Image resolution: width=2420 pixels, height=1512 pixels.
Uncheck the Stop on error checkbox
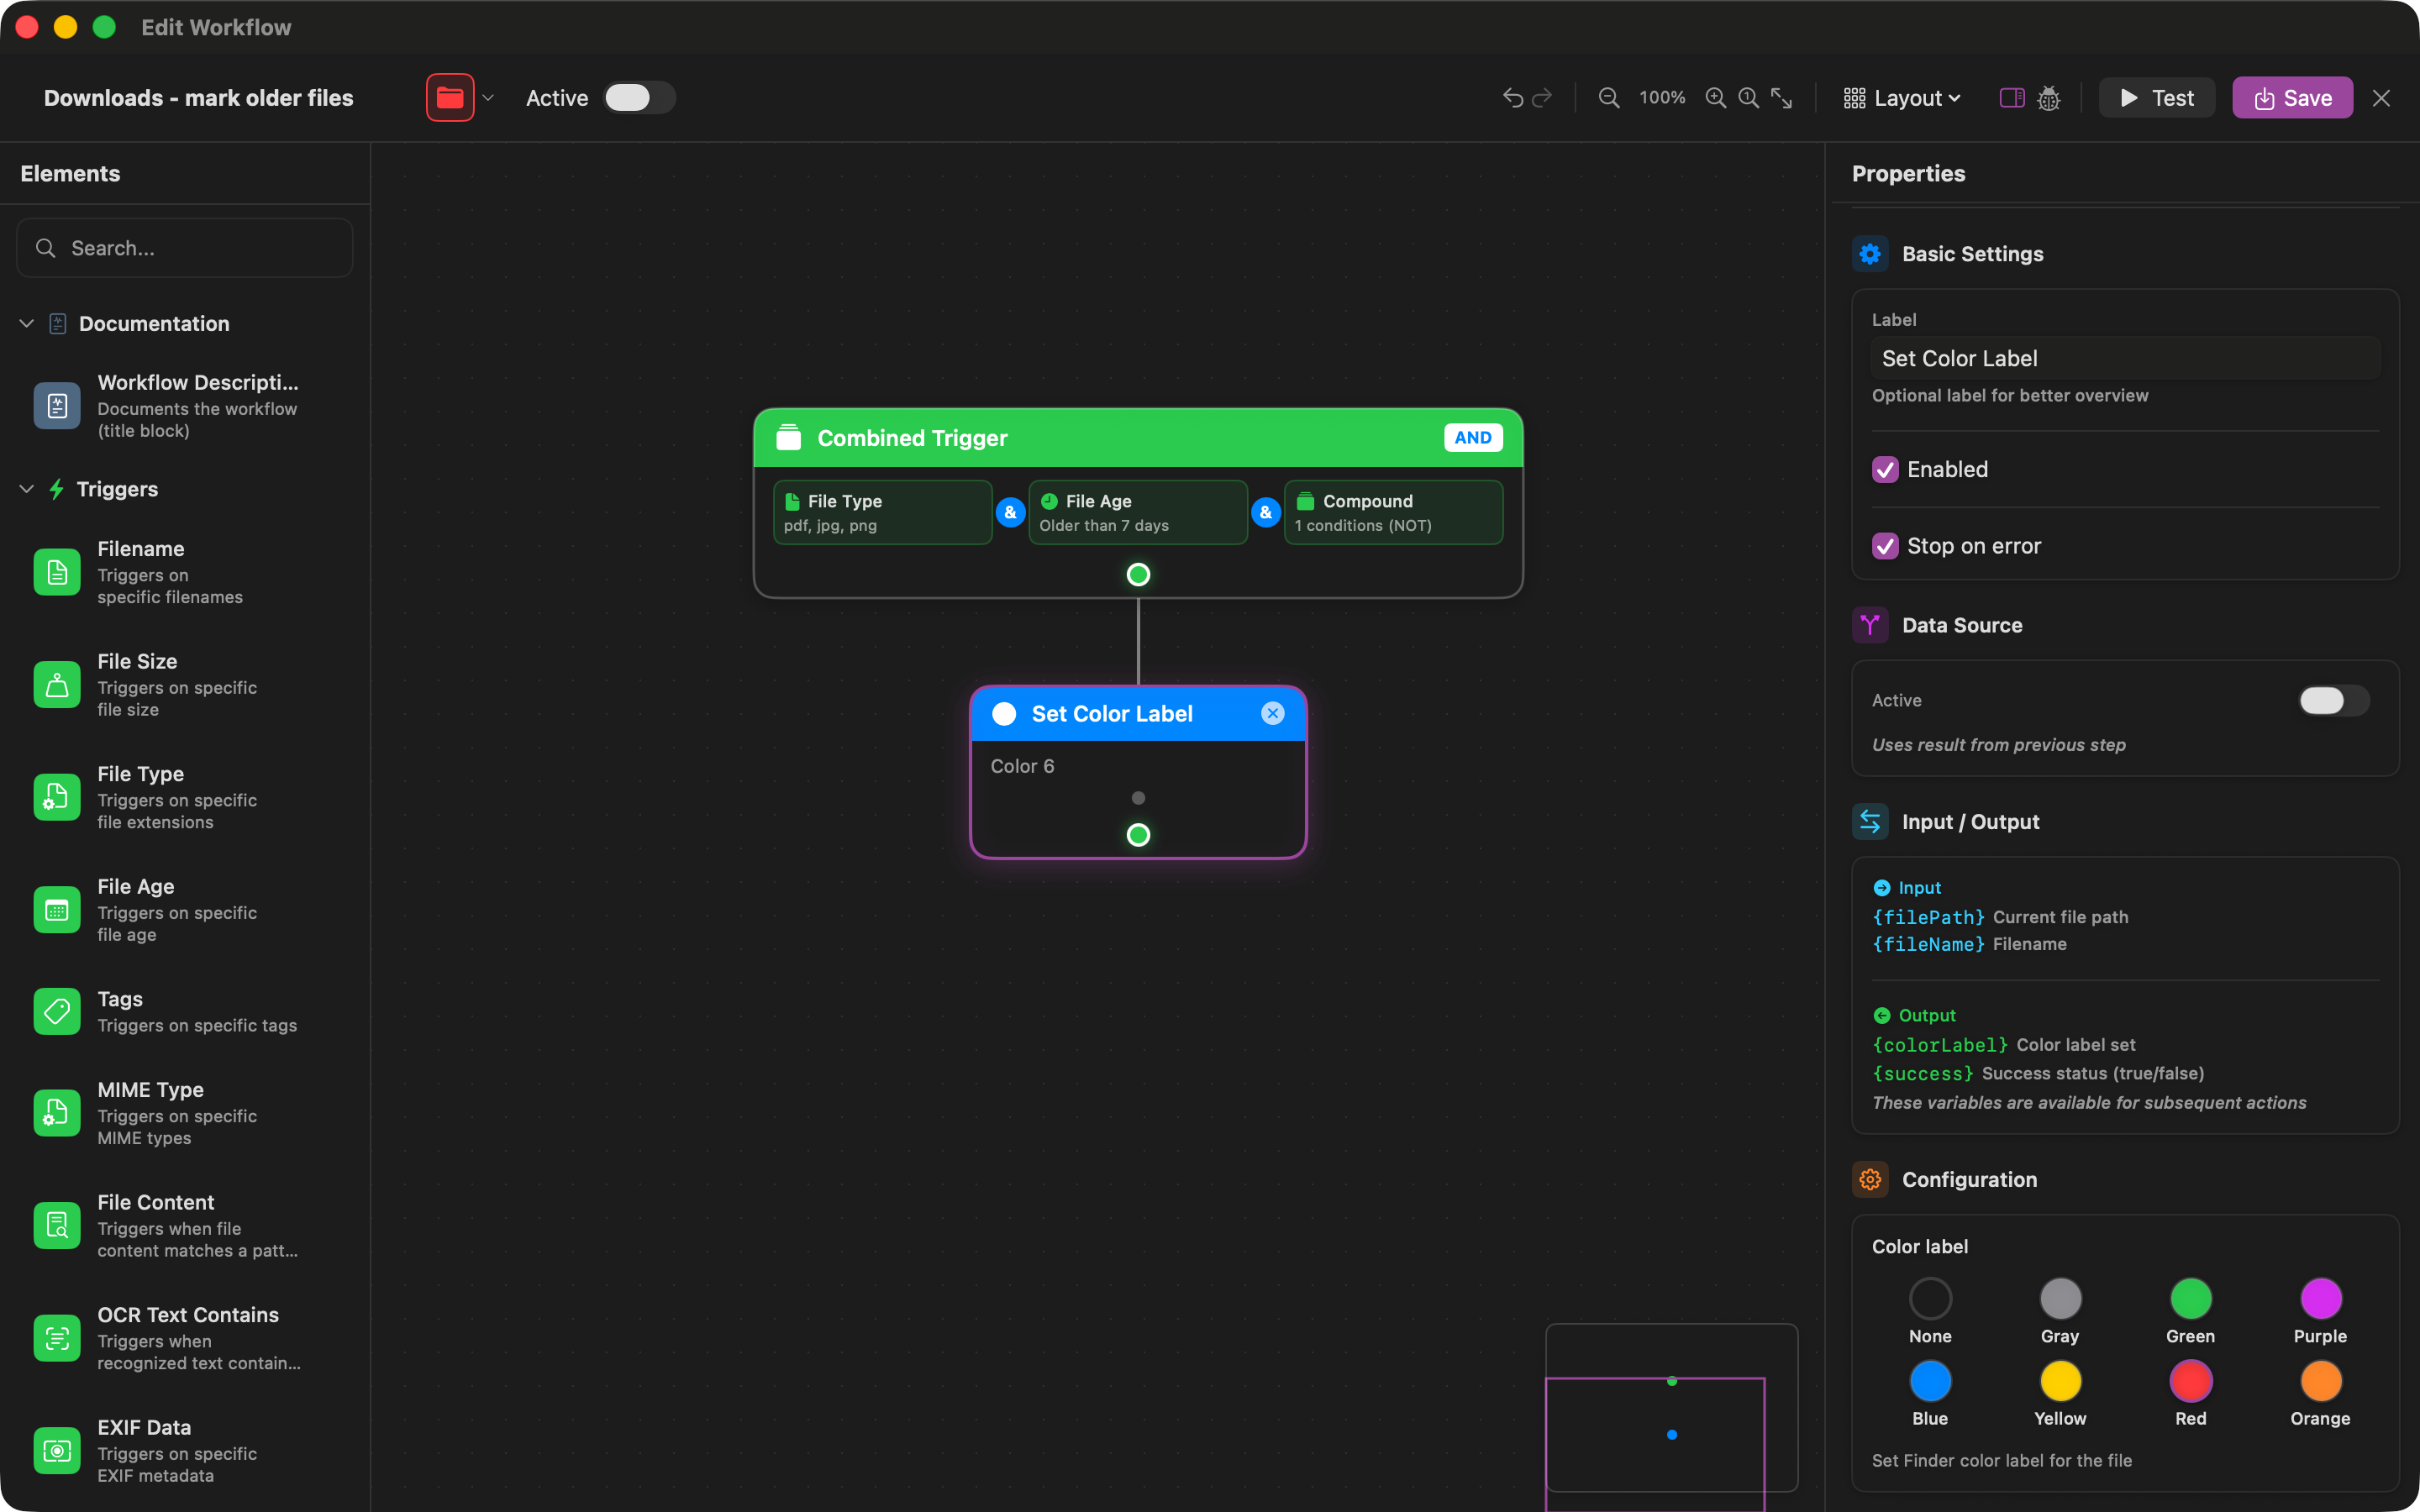(1885, 546)
